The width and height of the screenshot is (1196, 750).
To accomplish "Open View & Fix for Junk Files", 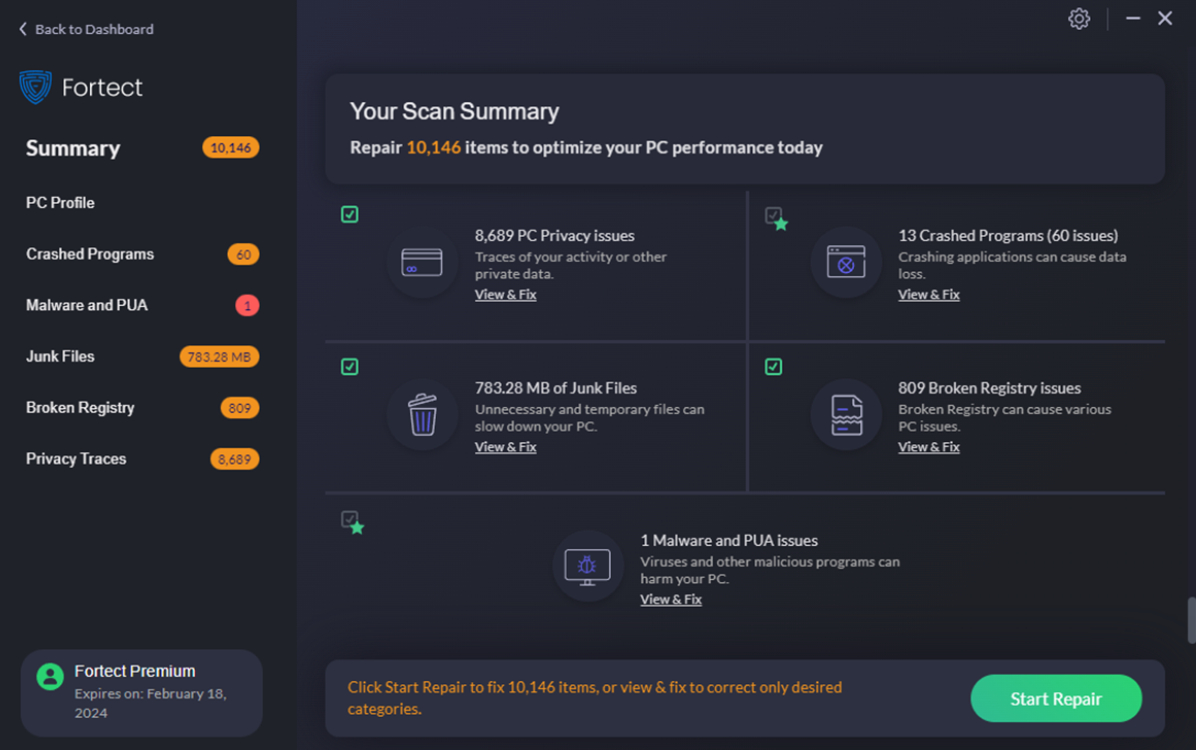I will click(x=505, y=446).
